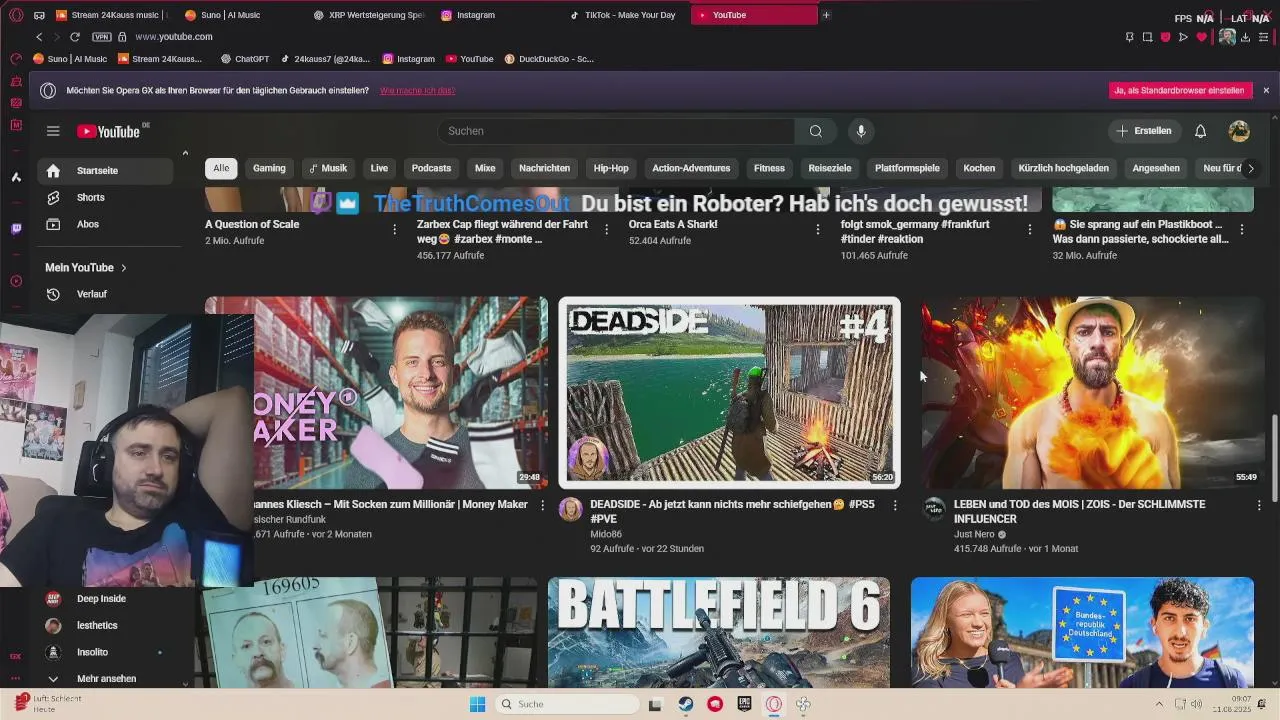Click the page vertical scrollbar thumb
1280x720 pixels.
(1274, 456)
